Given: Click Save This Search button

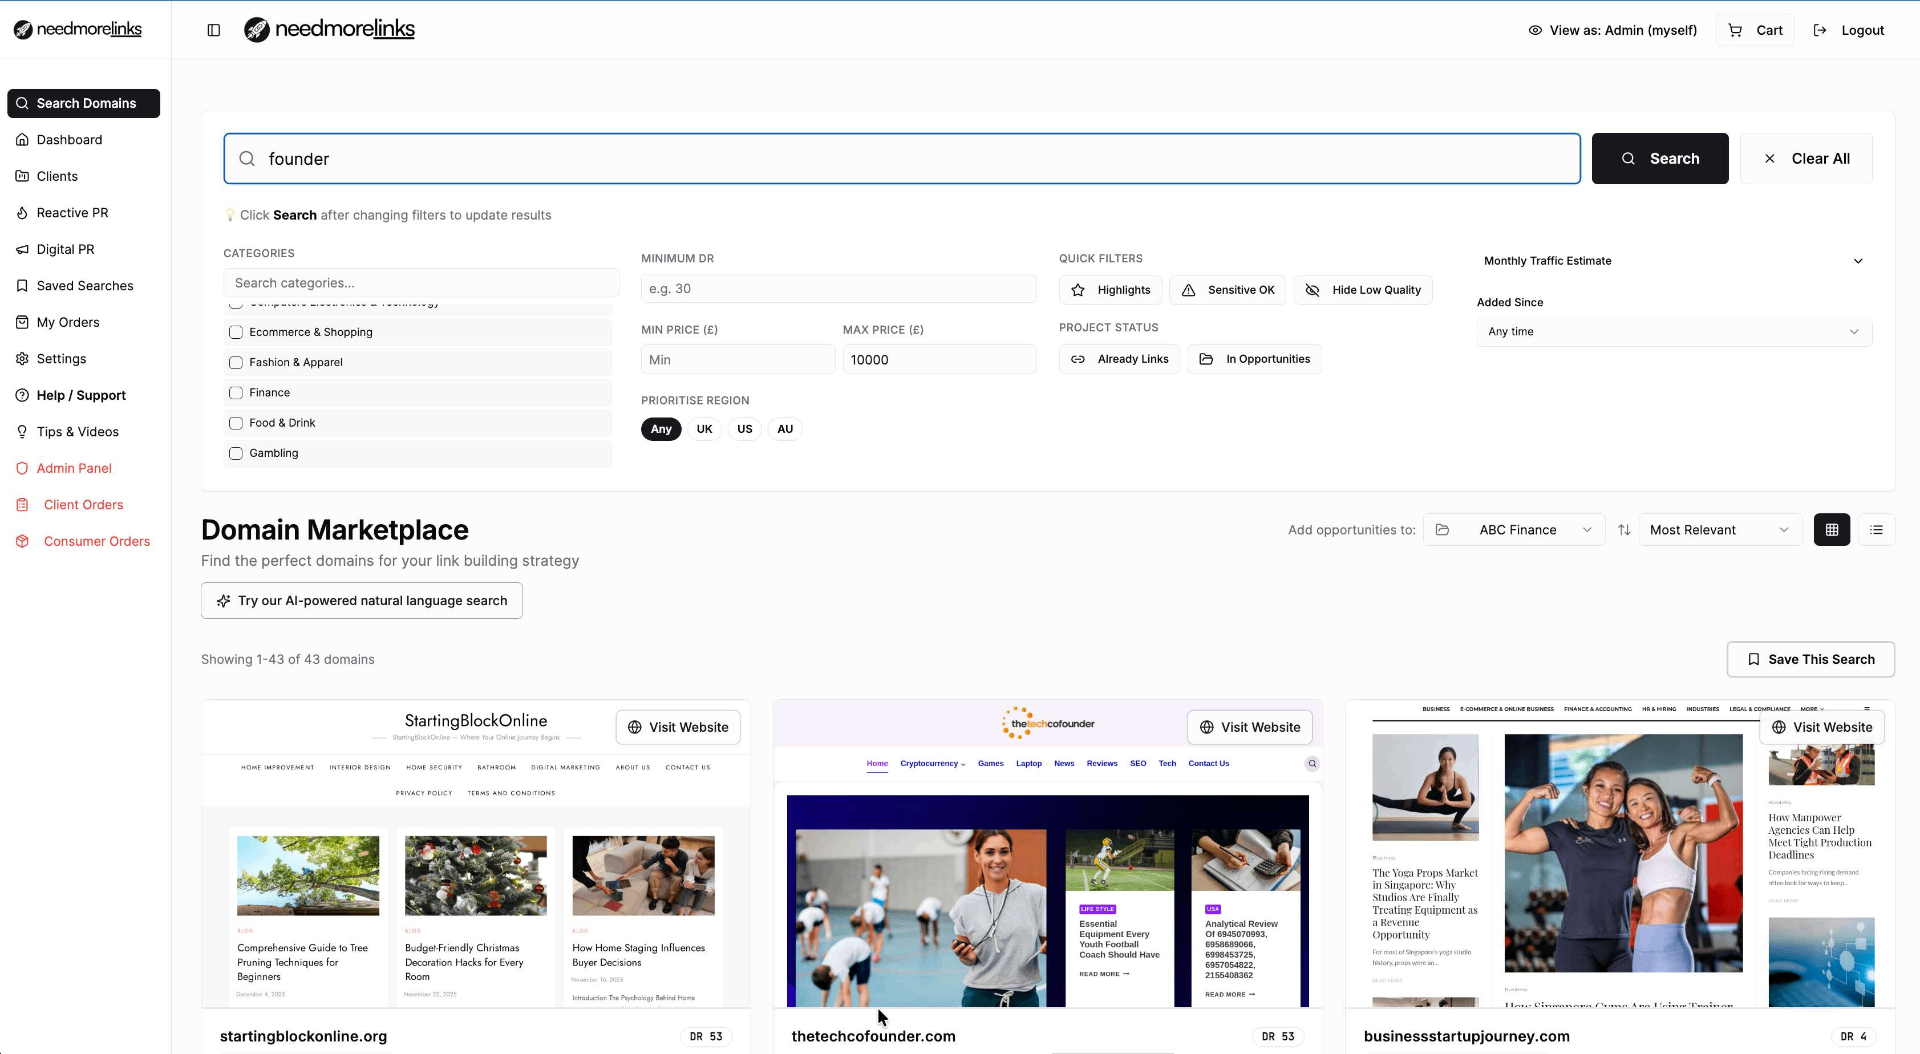Looking at the screenshot, I should pos(1810,660).
